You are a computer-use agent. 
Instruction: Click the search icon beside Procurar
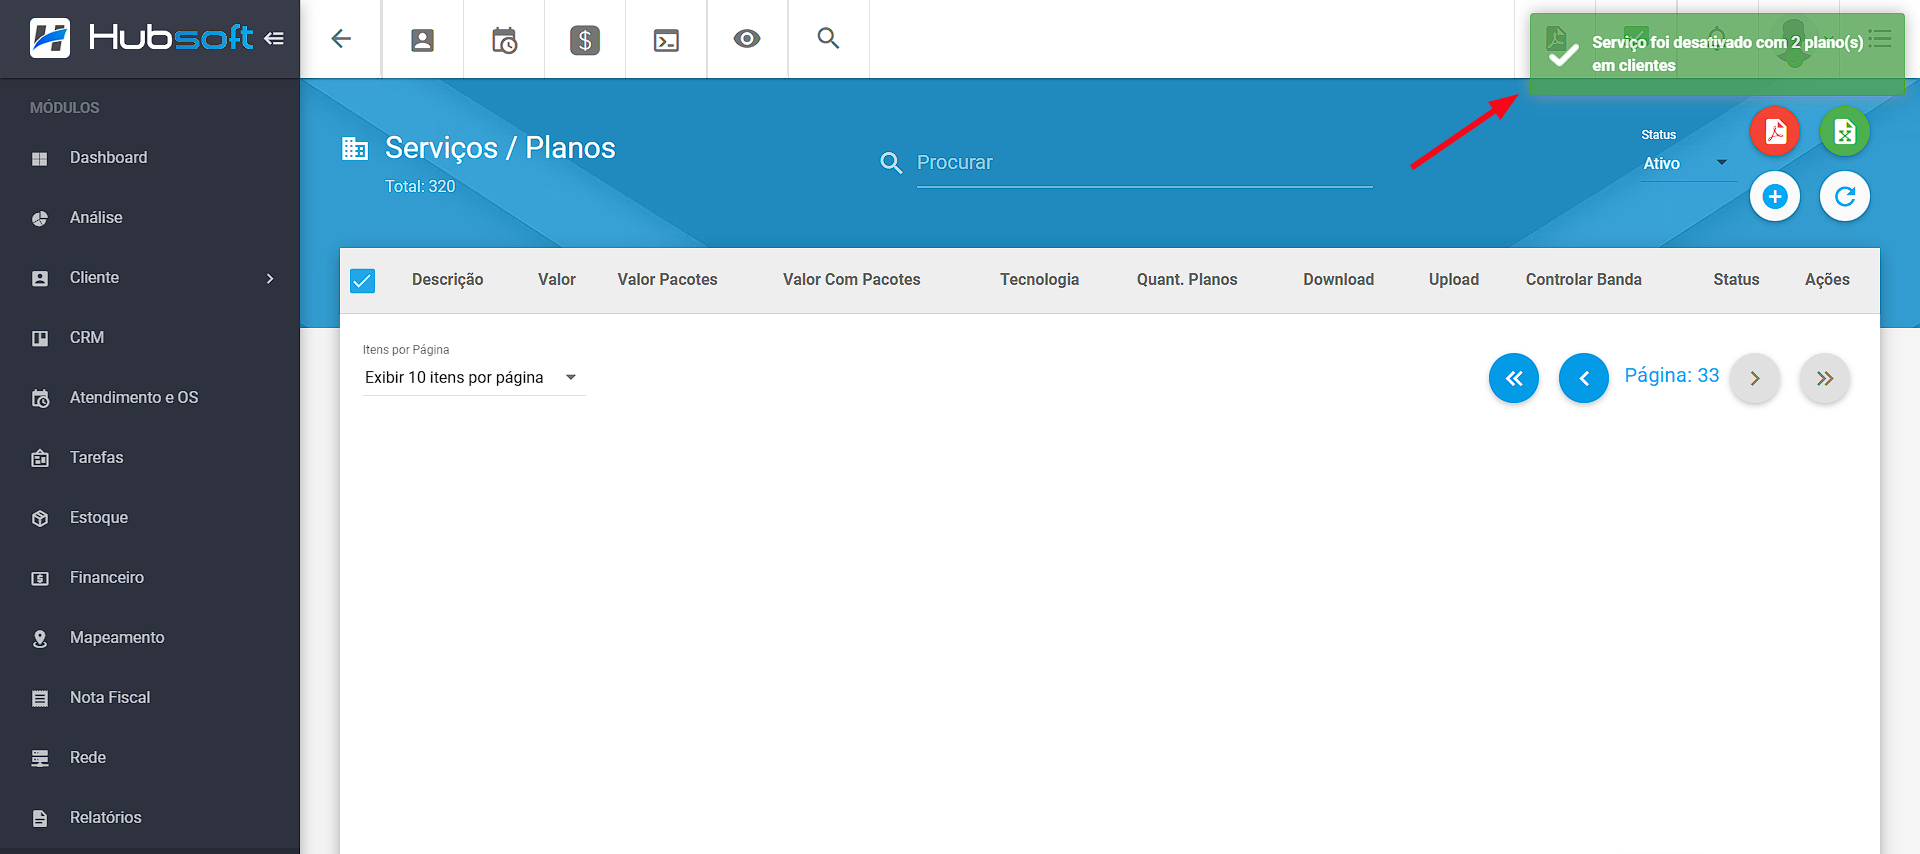[891, 162]
